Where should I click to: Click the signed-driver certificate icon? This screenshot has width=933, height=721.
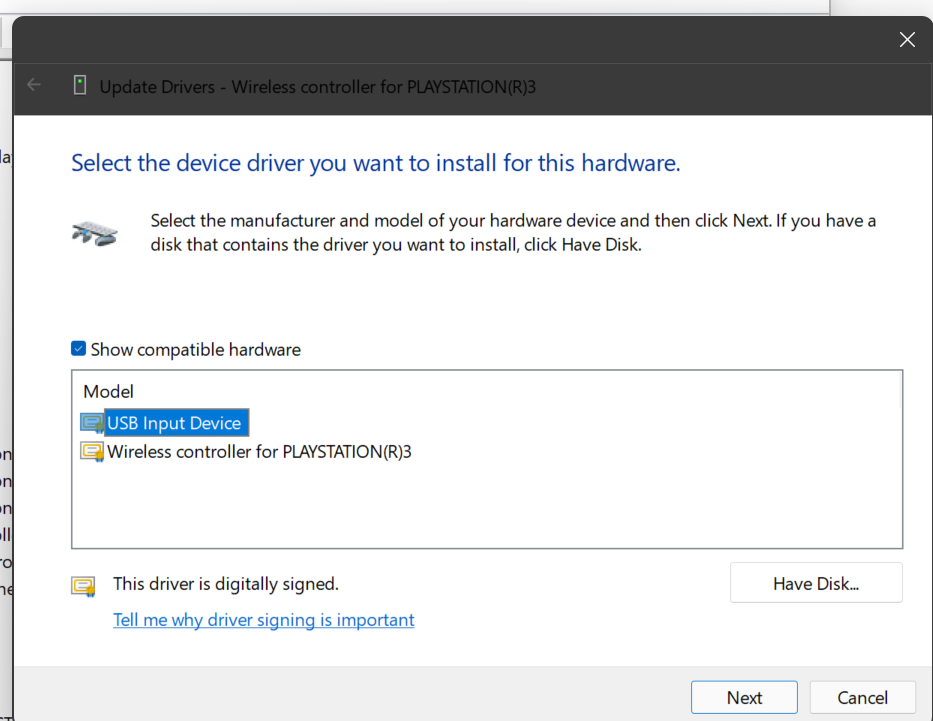point(83,586)
